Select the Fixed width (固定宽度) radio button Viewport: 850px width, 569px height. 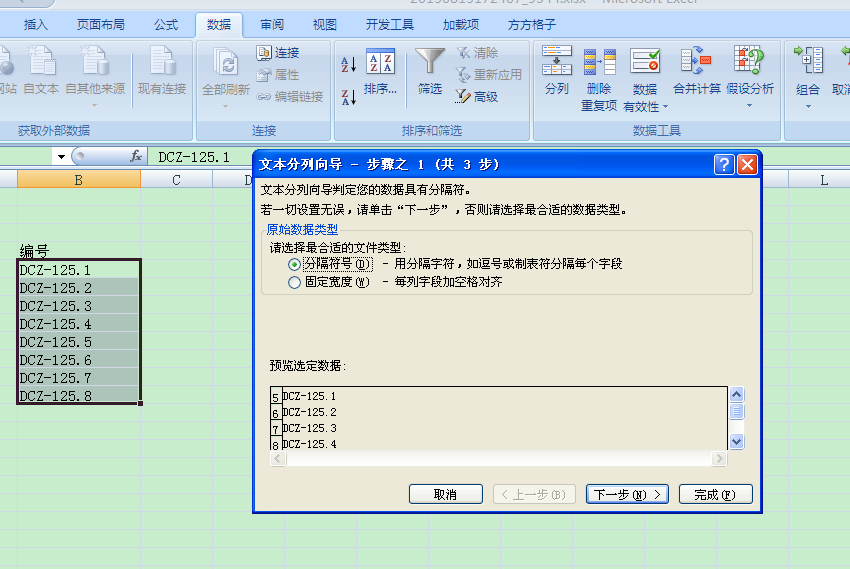pos(294,283)
